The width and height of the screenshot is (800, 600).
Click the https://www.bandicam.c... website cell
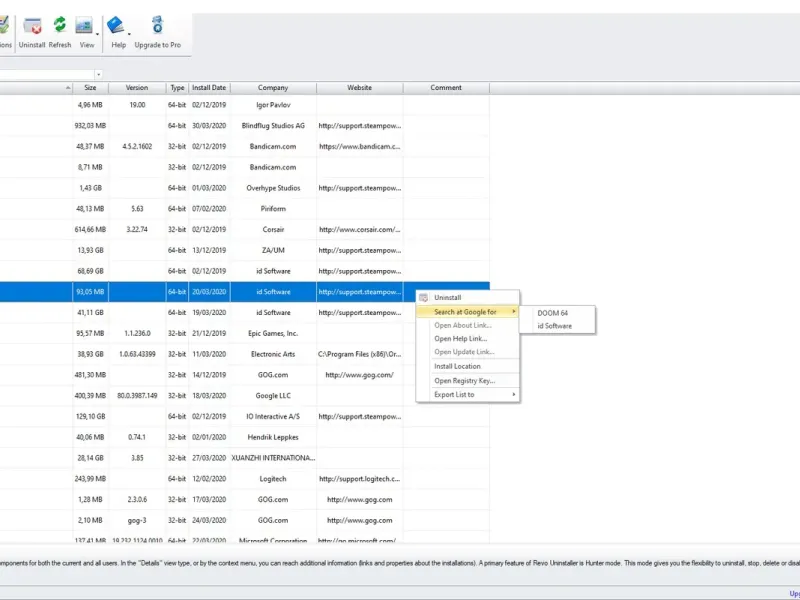click(360, 146)
